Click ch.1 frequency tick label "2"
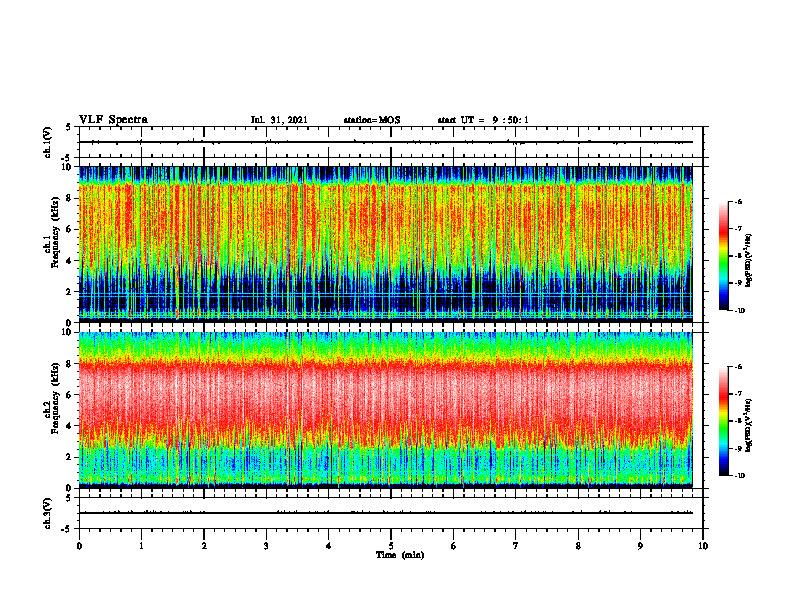792x612 pixels. 69,291
